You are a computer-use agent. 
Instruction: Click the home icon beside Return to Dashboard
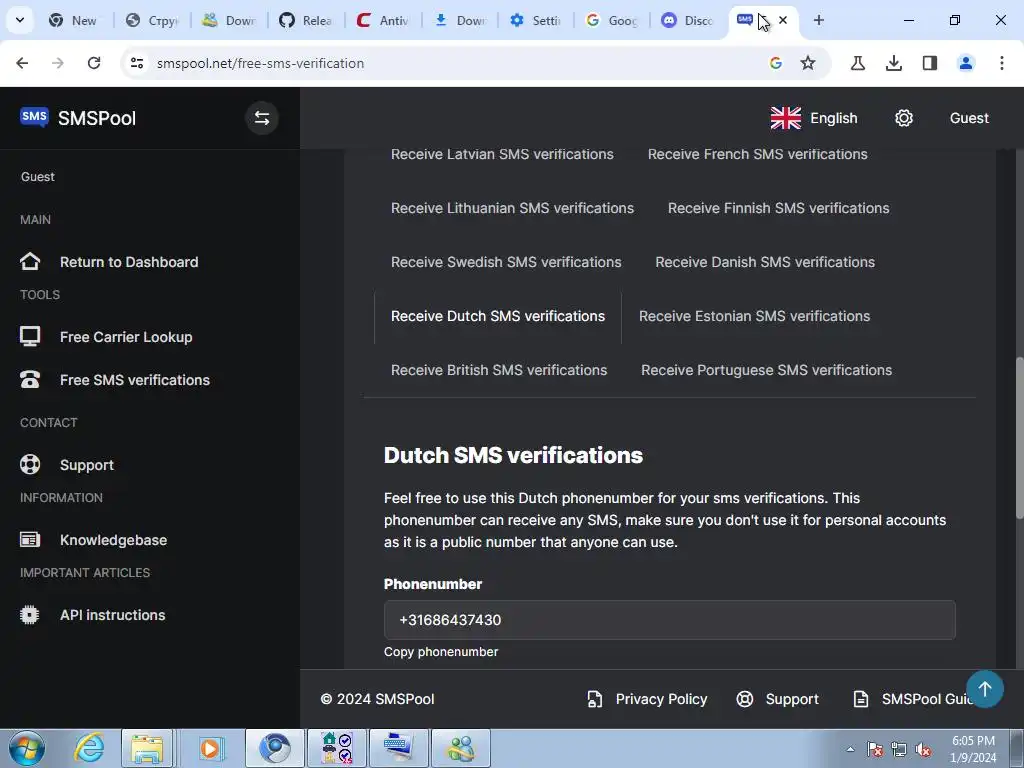(30, 262)
